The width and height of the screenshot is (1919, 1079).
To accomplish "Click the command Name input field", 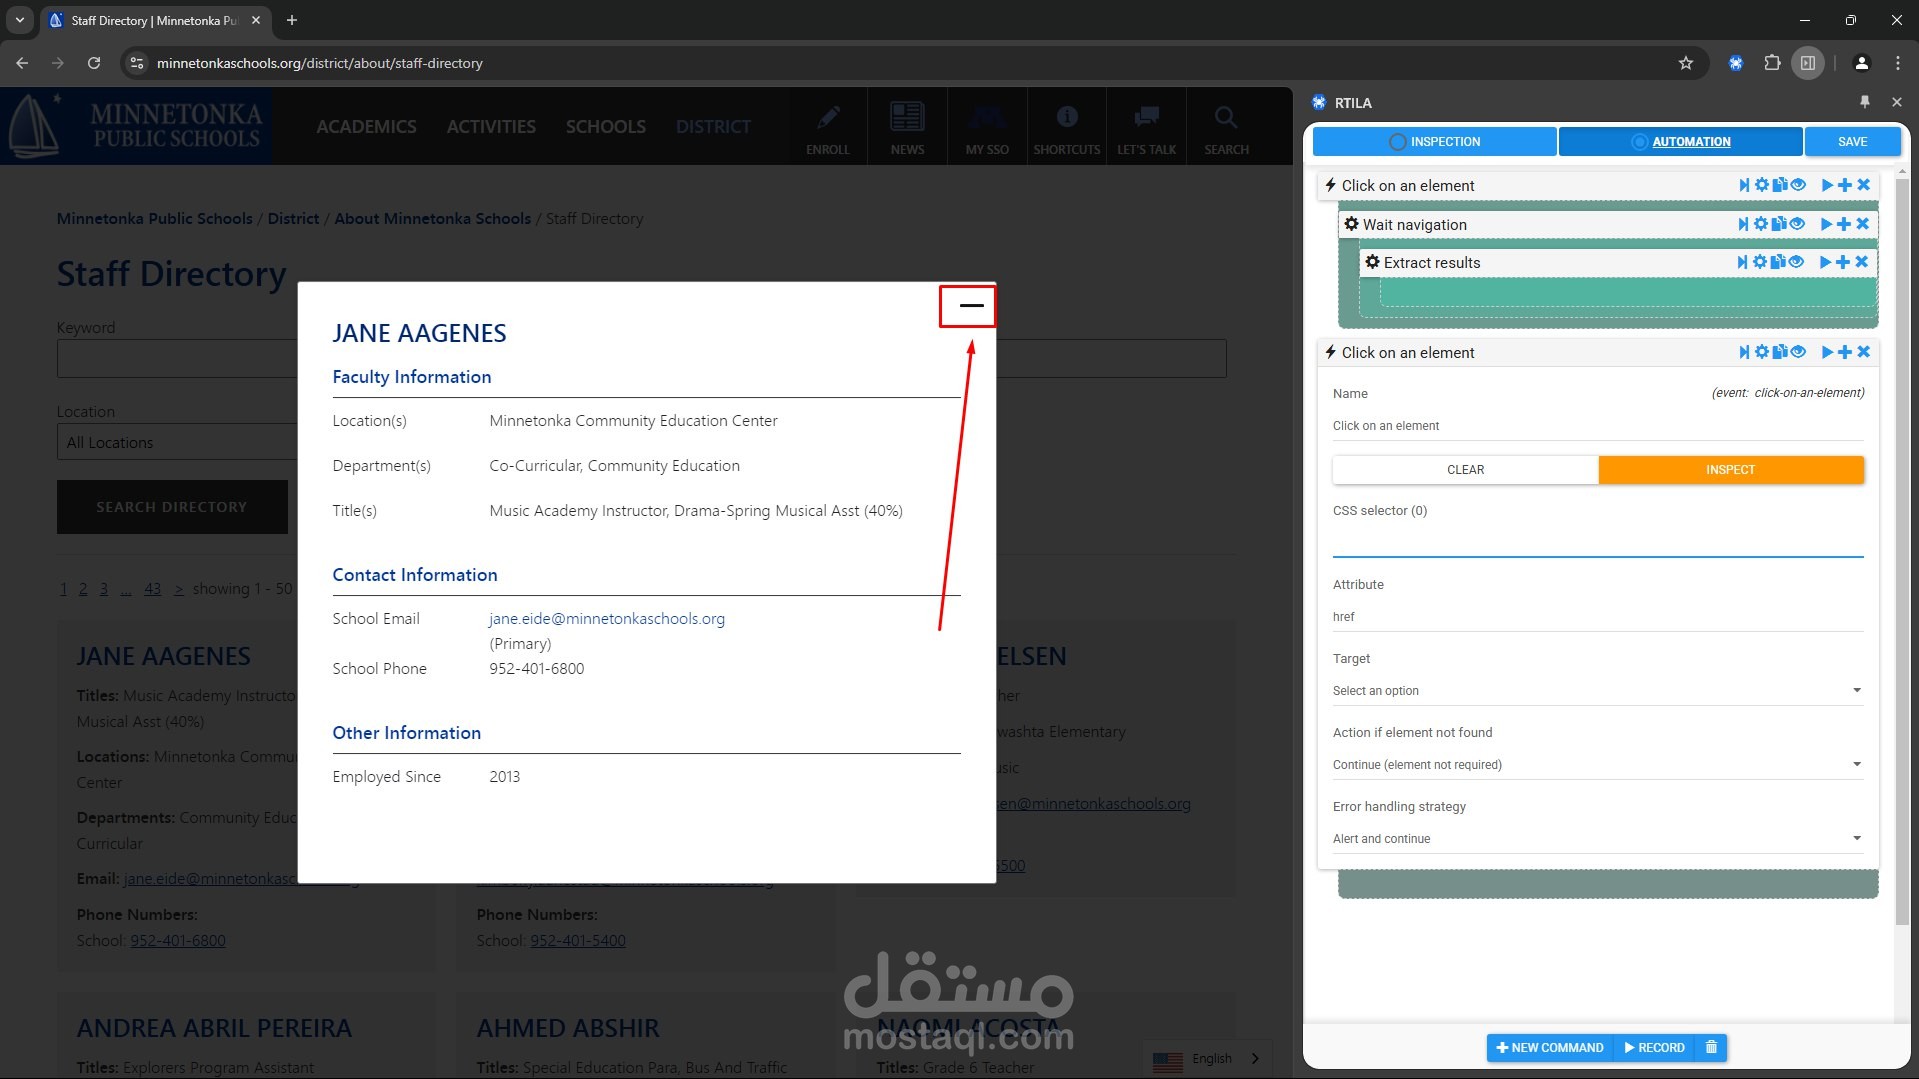I will (1597, 426).
